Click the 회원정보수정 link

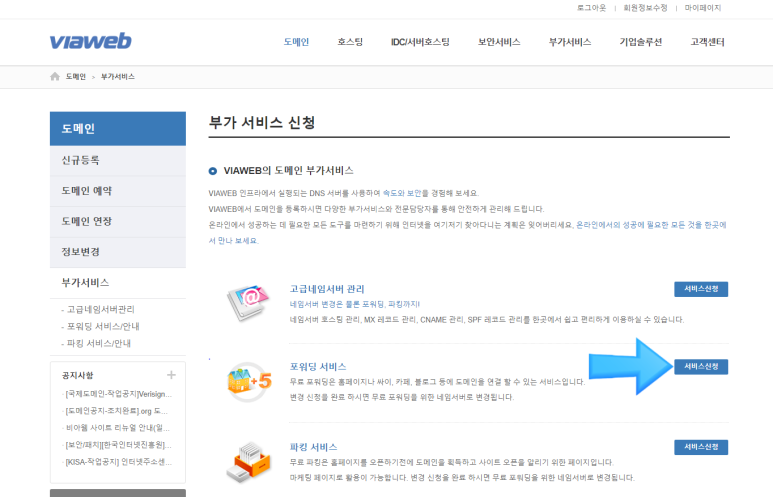click(645, 8)
